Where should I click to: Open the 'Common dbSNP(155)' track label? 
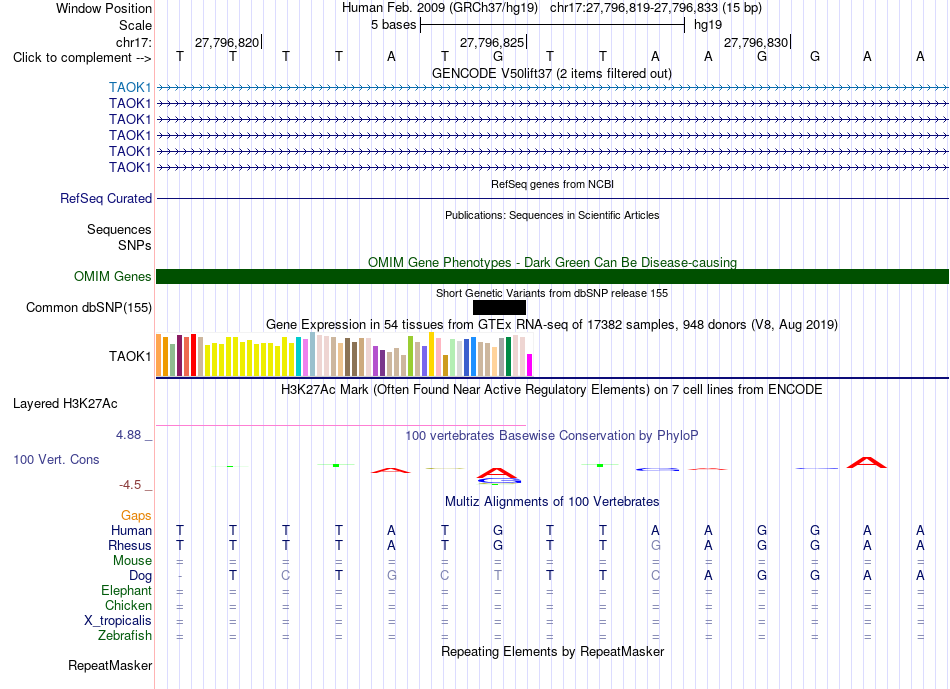(x=88, y=307)
